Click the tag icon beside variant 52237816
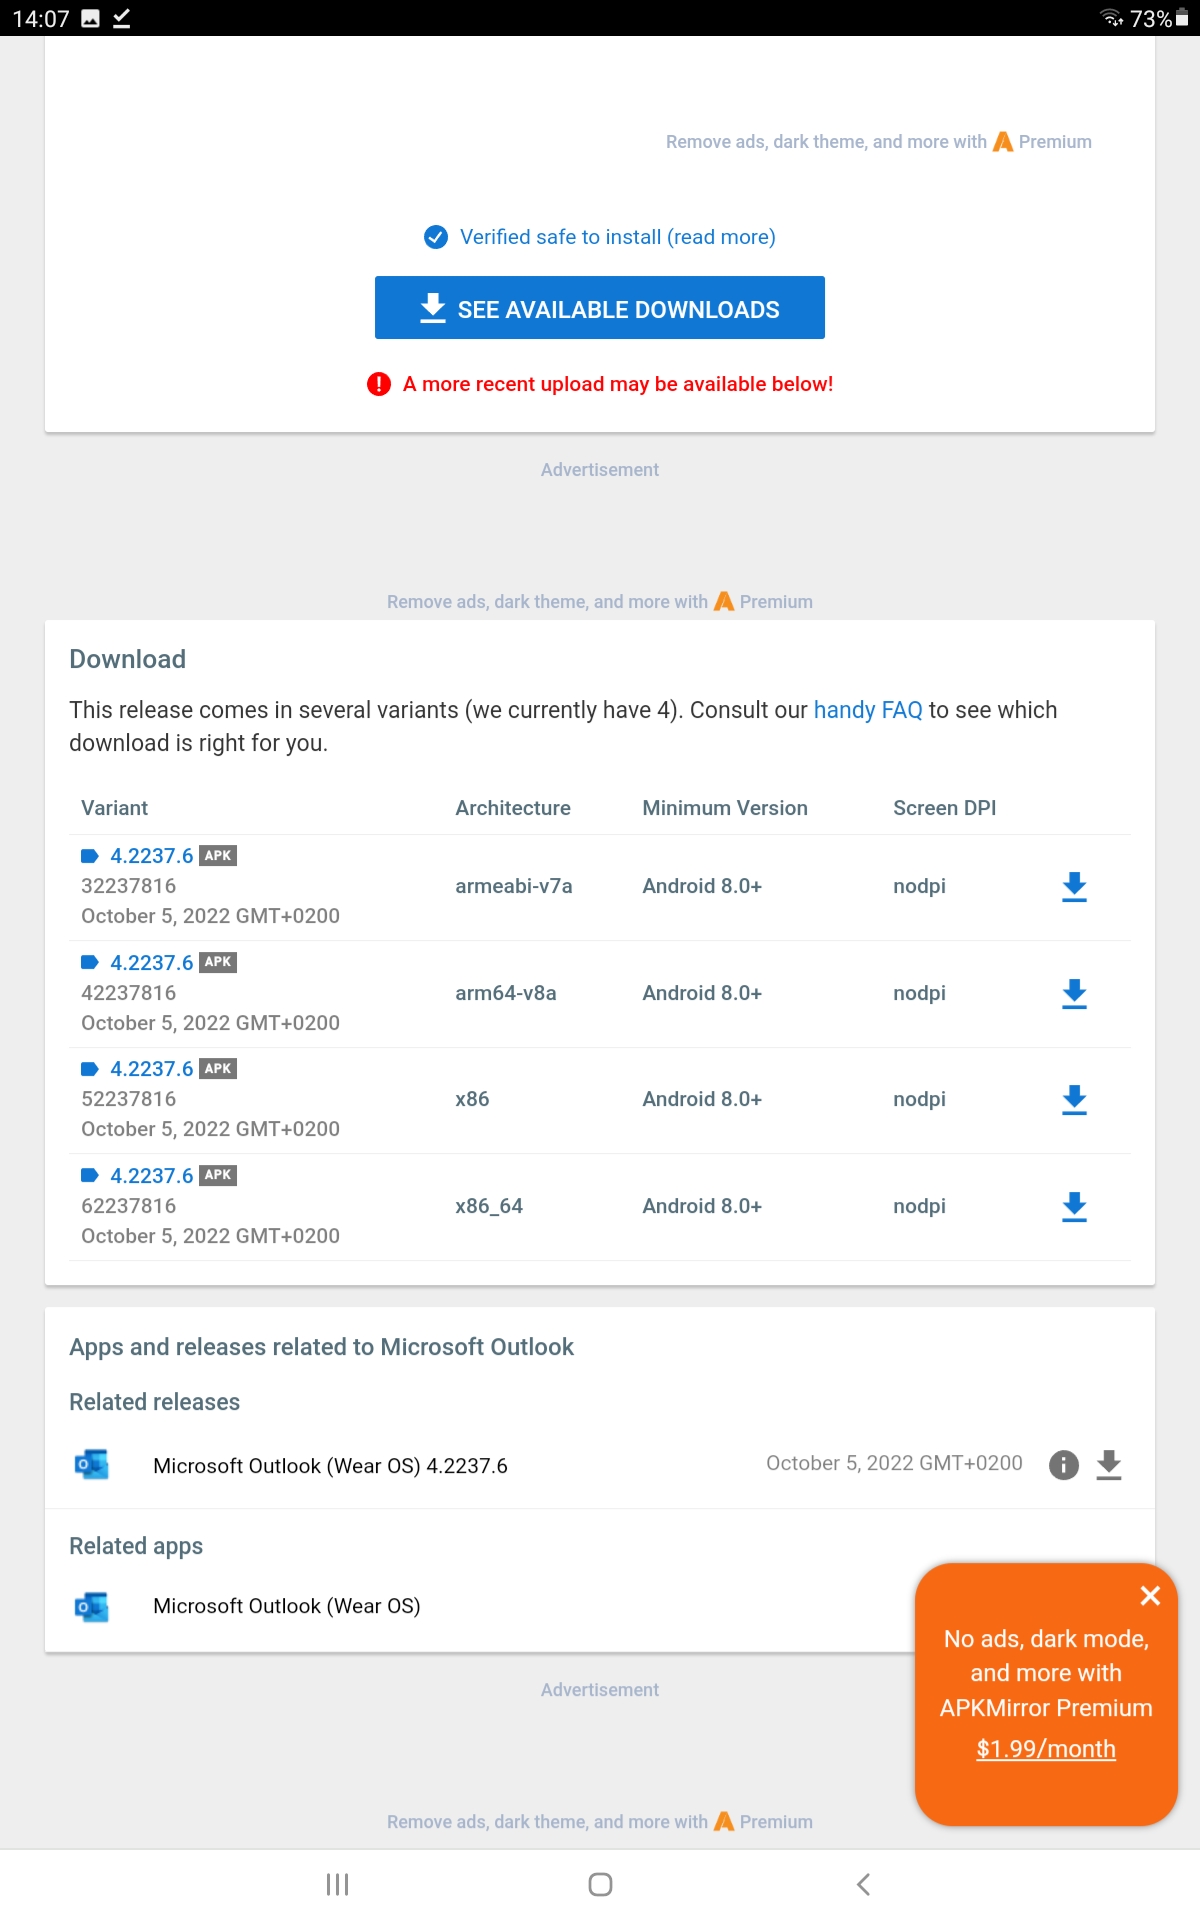The height and width of the screenshot is (1920, 1200). (x=90, y=1069)
